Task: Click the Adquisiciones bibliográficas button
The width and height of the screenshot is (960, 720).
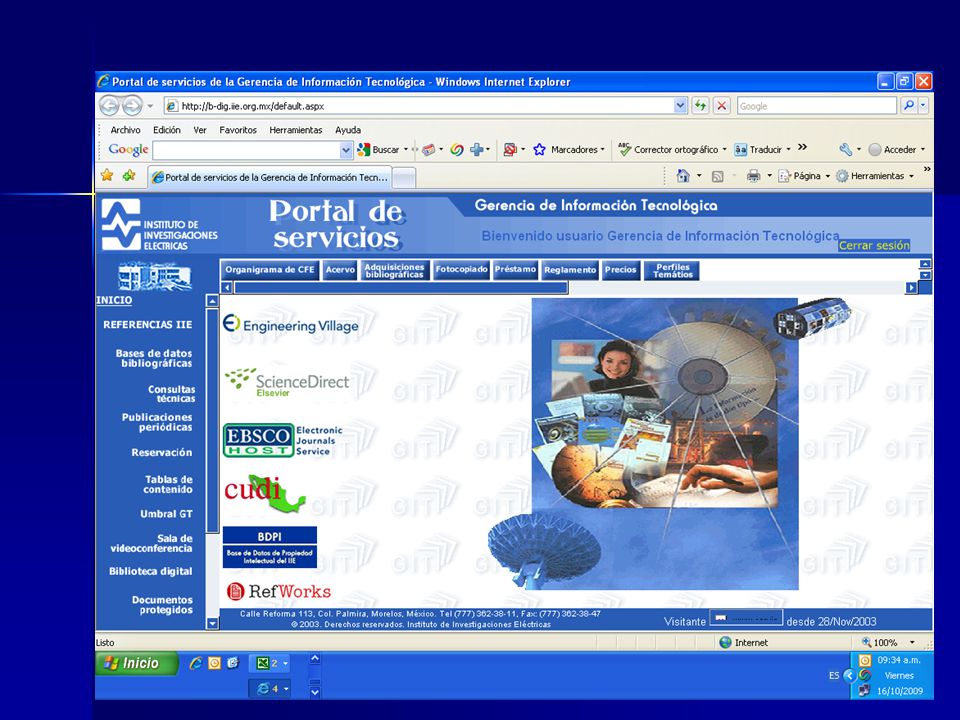Action: [394, 270]
